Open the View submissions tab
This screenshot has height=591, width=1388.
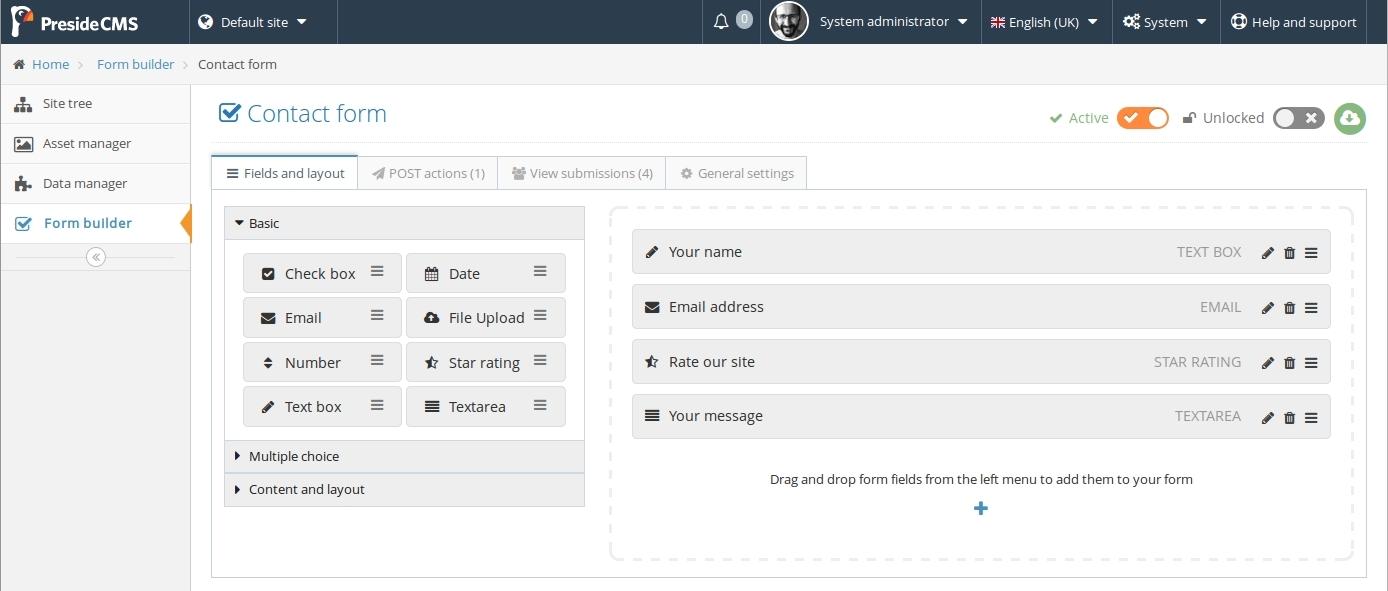point(582,173)
